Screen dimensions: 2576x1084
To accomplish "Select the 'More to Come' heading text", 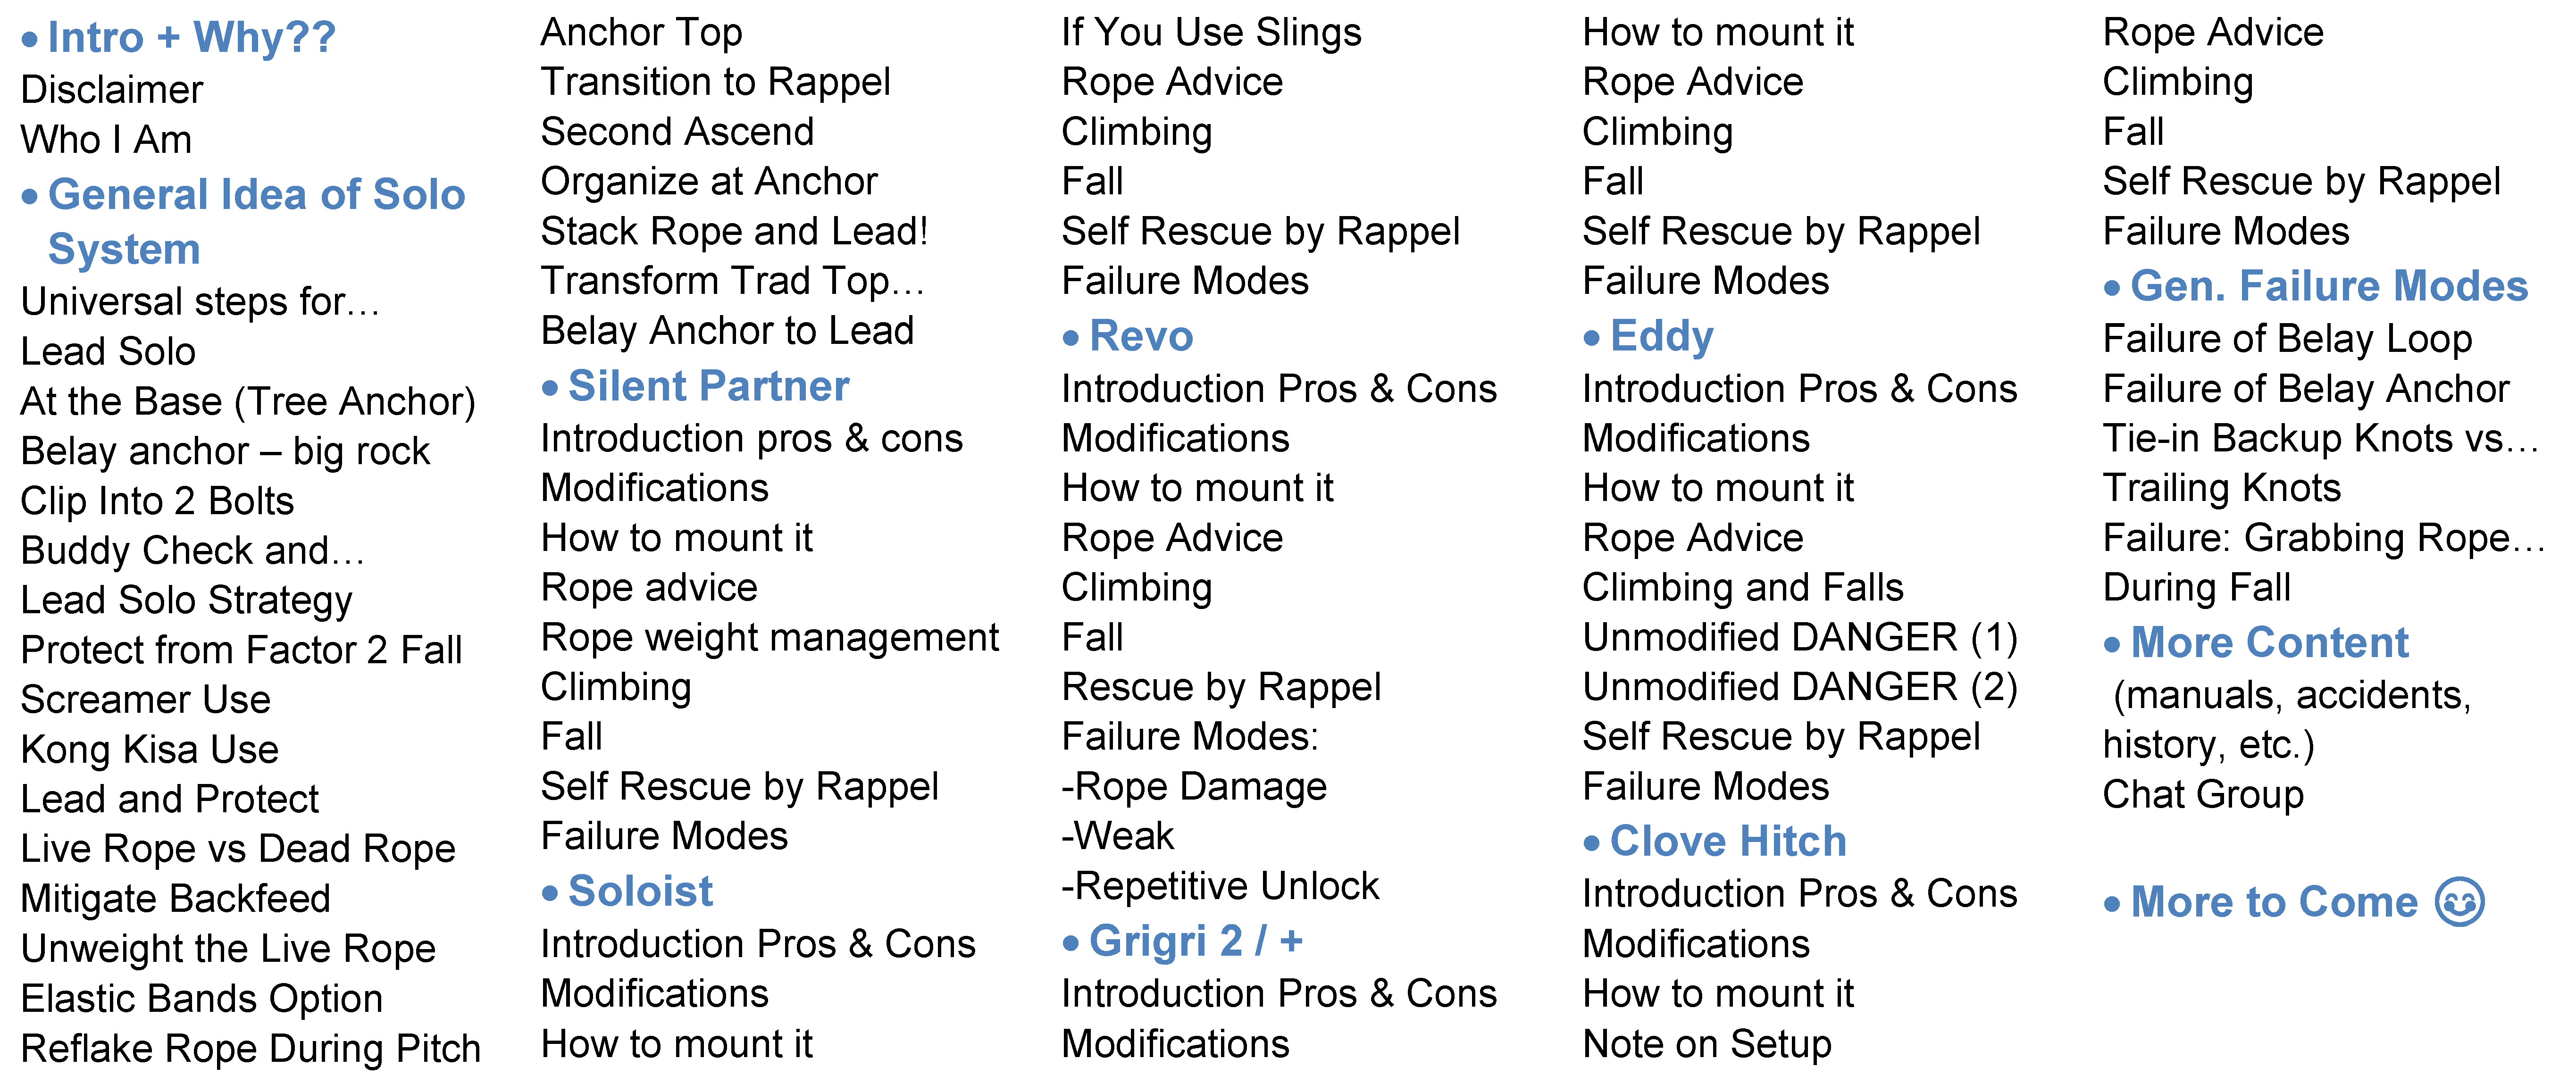I will 2273,902.
